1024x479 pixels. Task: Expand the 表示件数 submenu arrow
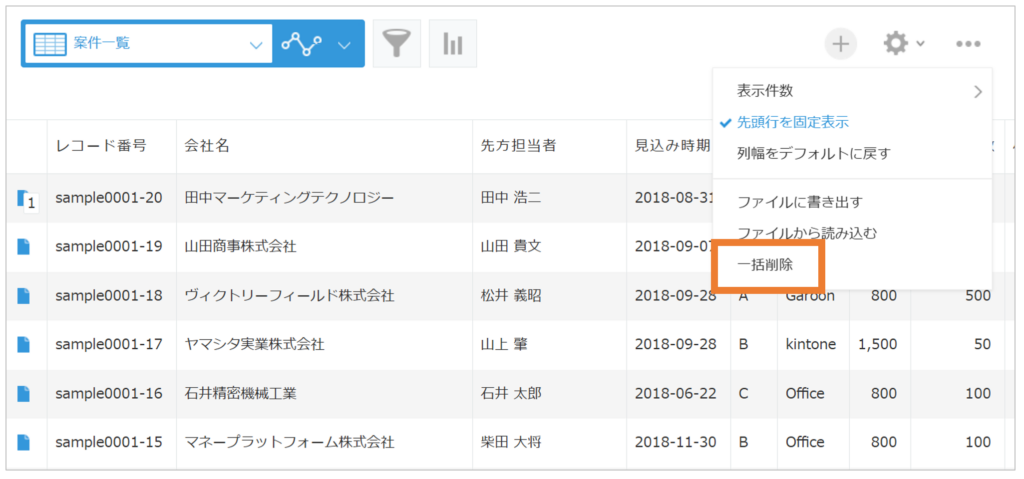tap(978, 91)
